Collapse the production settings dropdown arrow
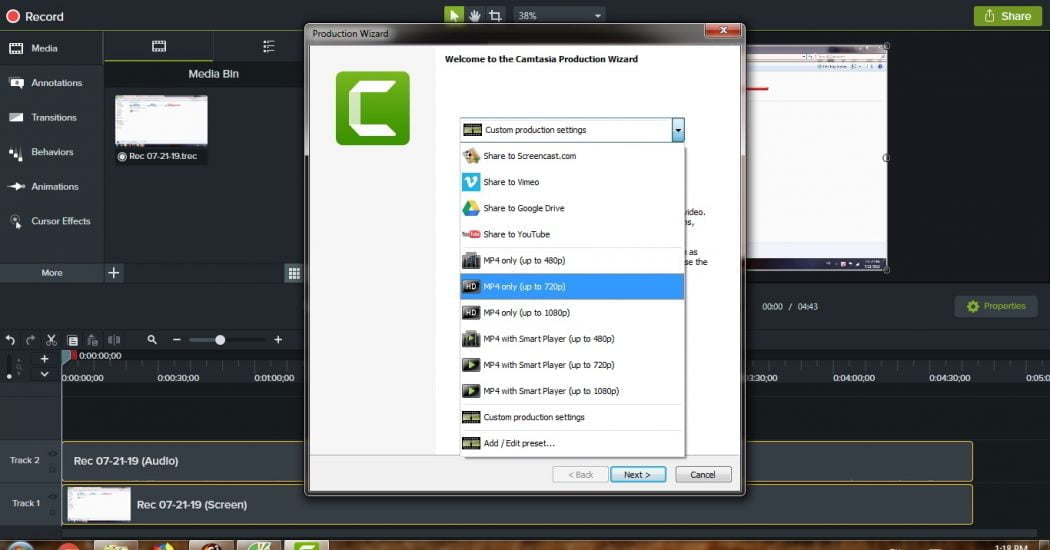 click(678, 130)
